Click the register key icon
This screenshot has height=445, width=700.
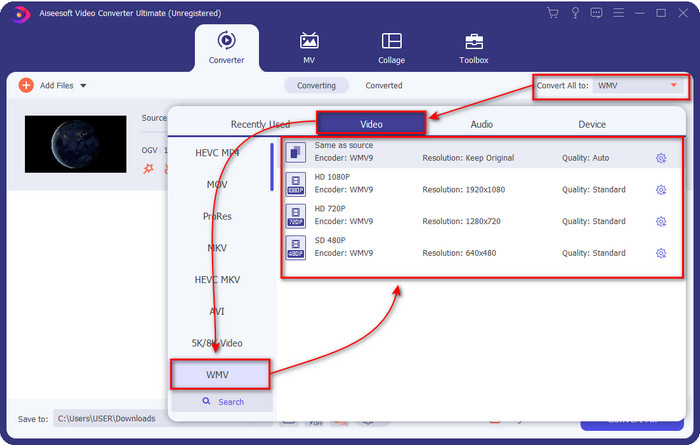[x=575, y=13]
